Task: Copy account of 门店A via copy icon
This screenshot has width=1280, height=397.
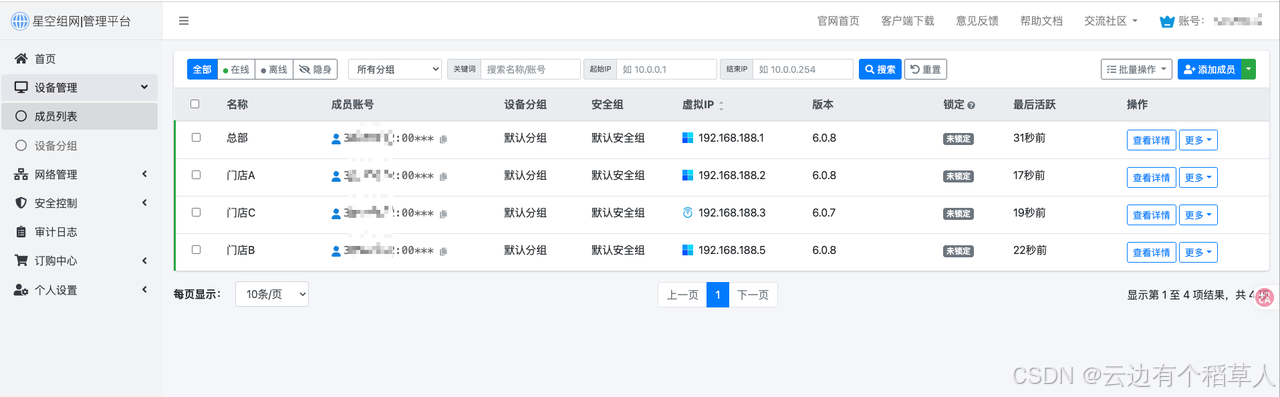Action: (443, 176)
